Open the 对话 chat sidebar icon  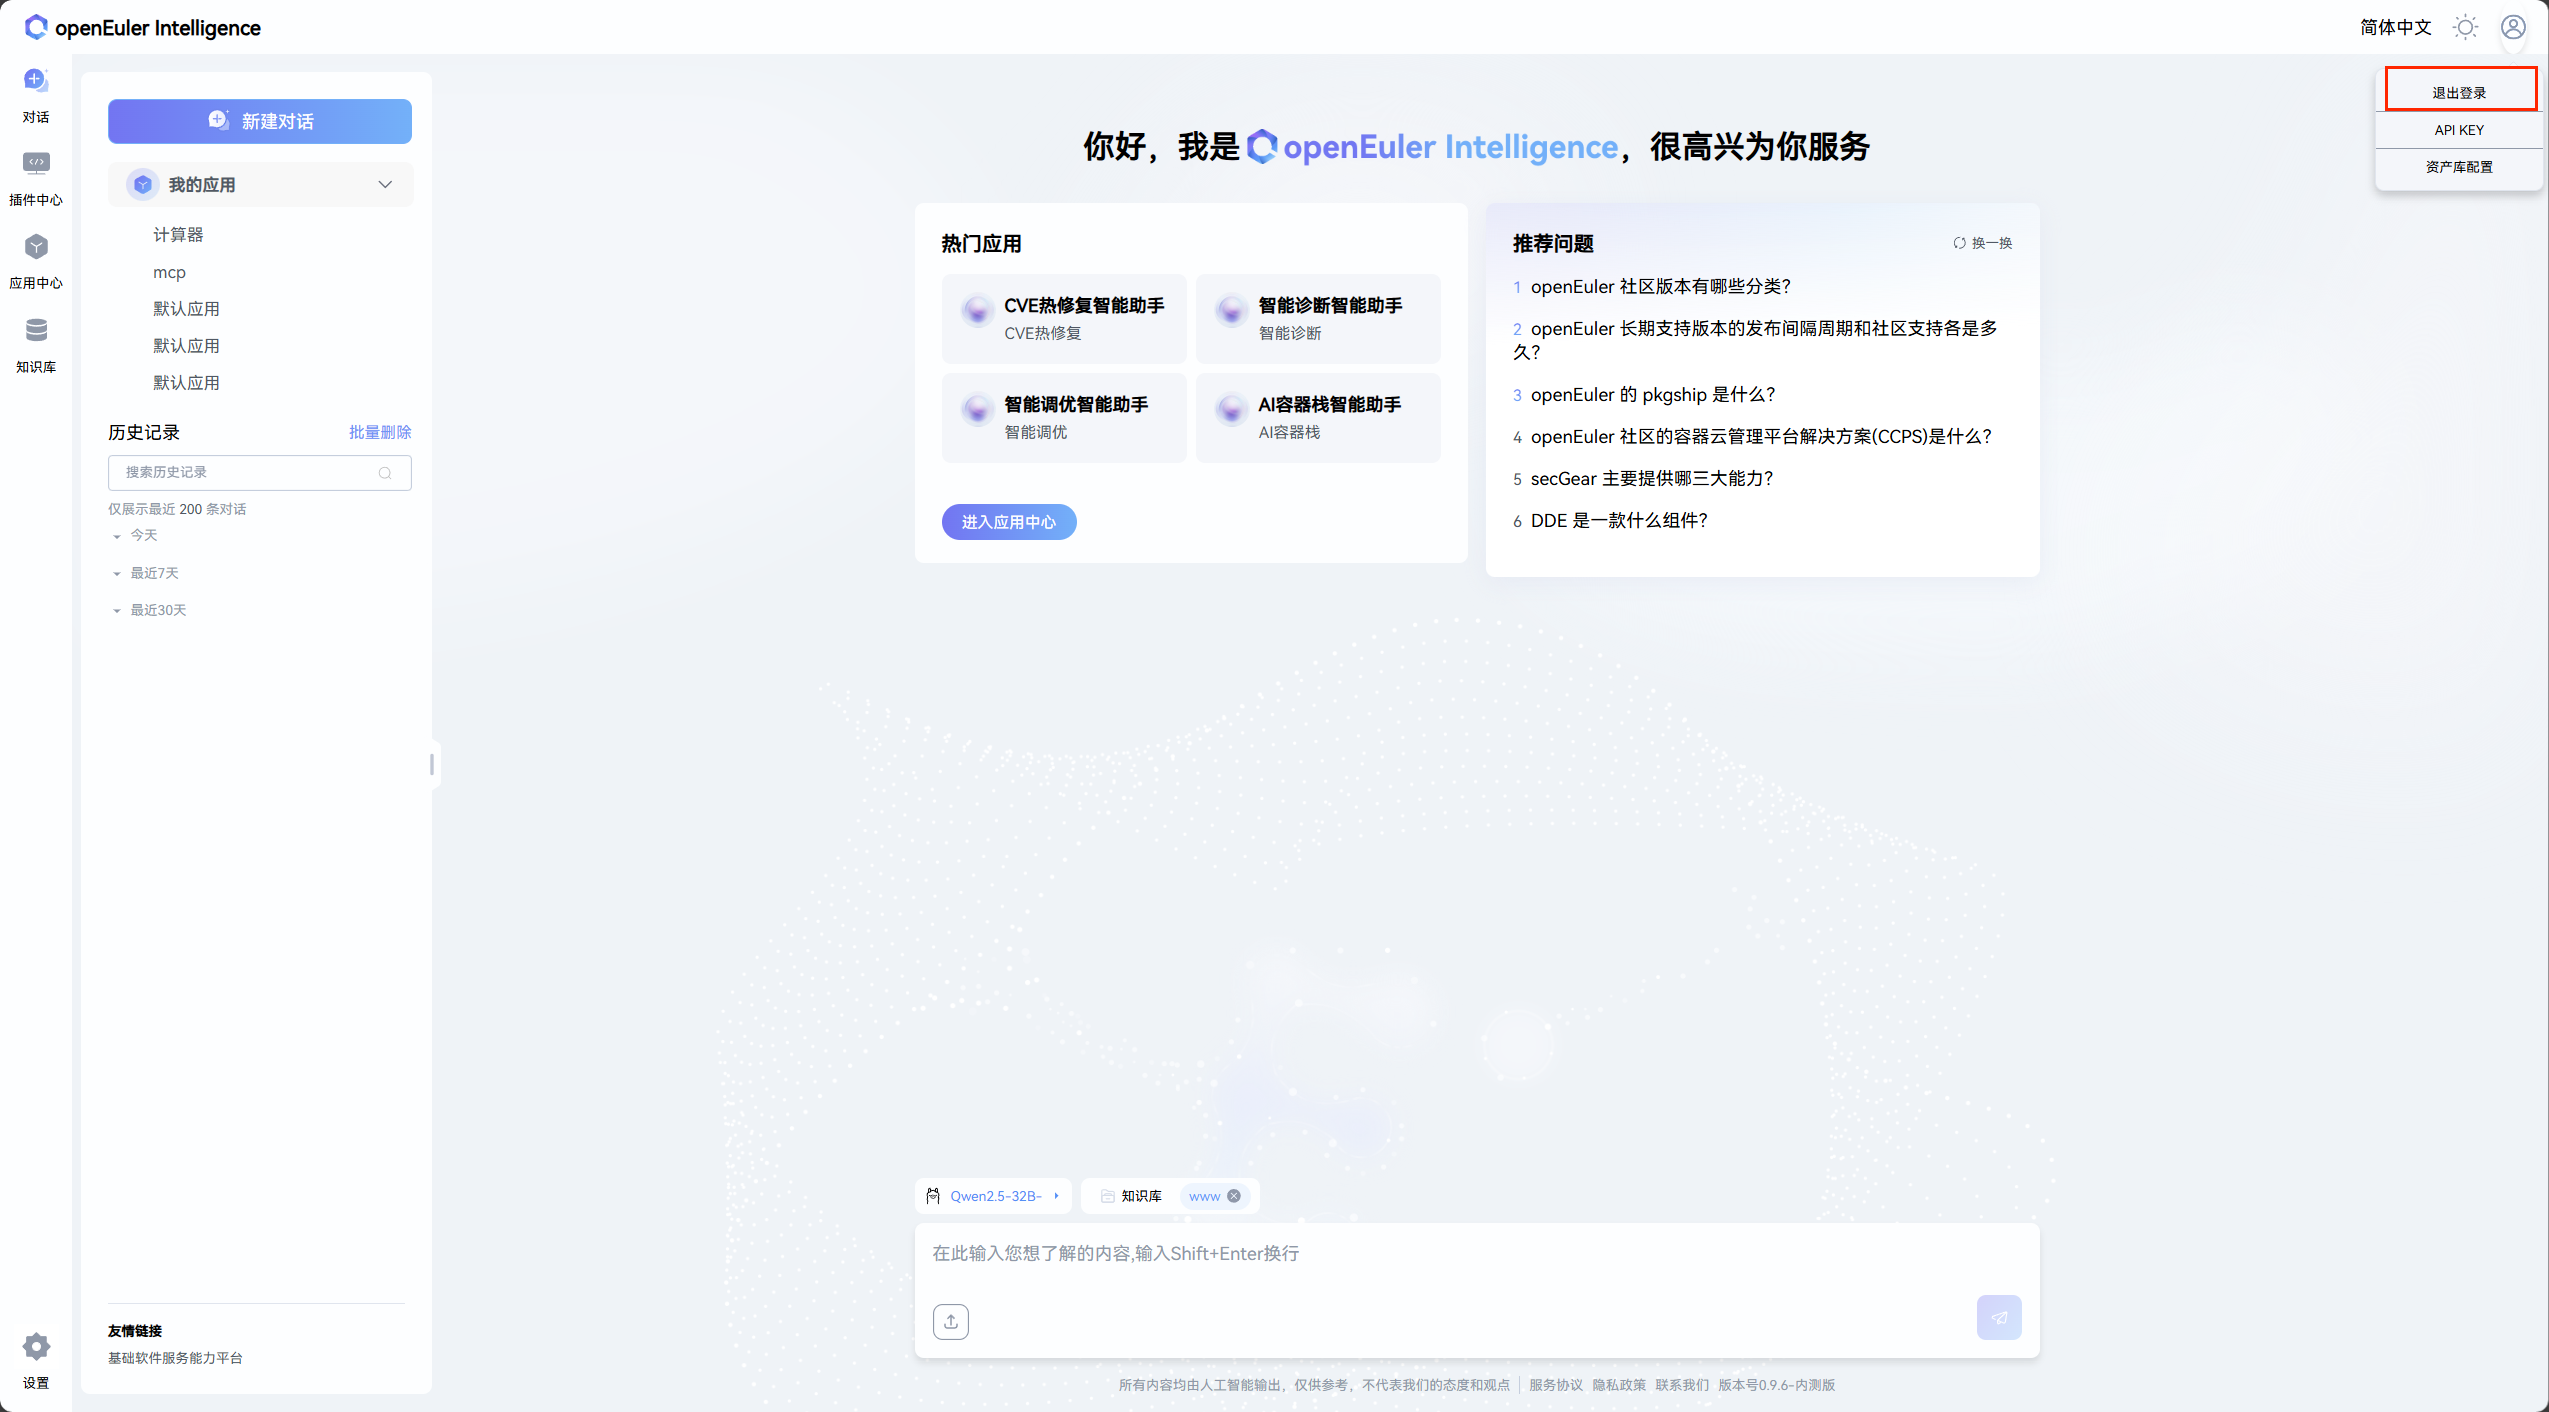coord(36,81)
